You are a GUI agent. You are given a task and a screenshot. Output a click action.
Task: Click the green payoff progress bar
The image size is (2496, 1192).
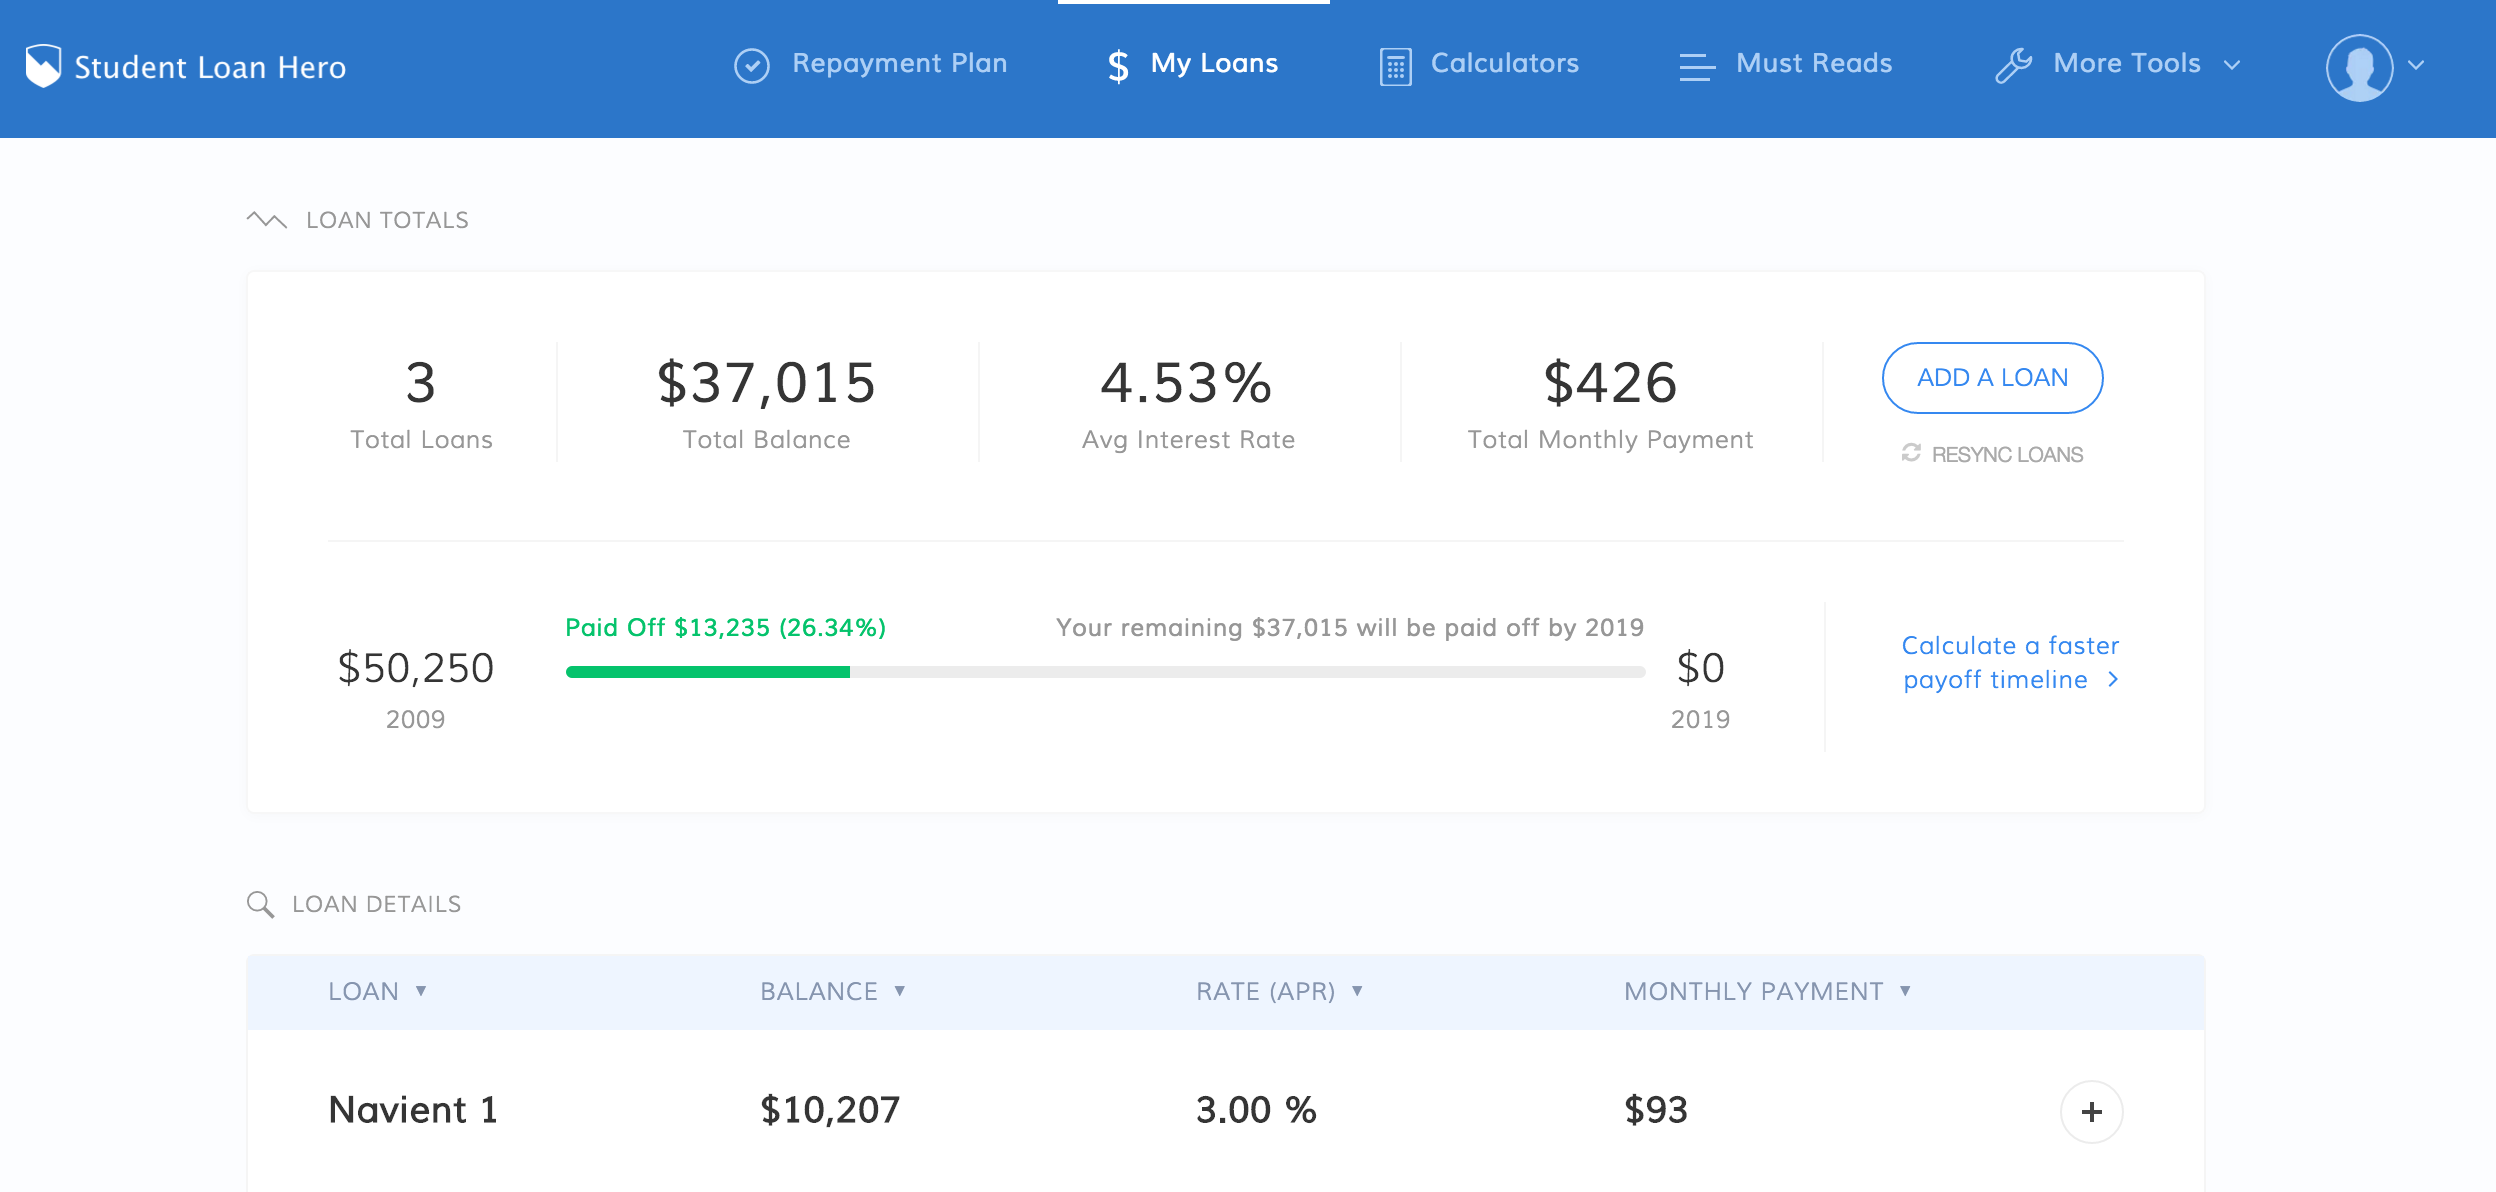tap(708, 671)
